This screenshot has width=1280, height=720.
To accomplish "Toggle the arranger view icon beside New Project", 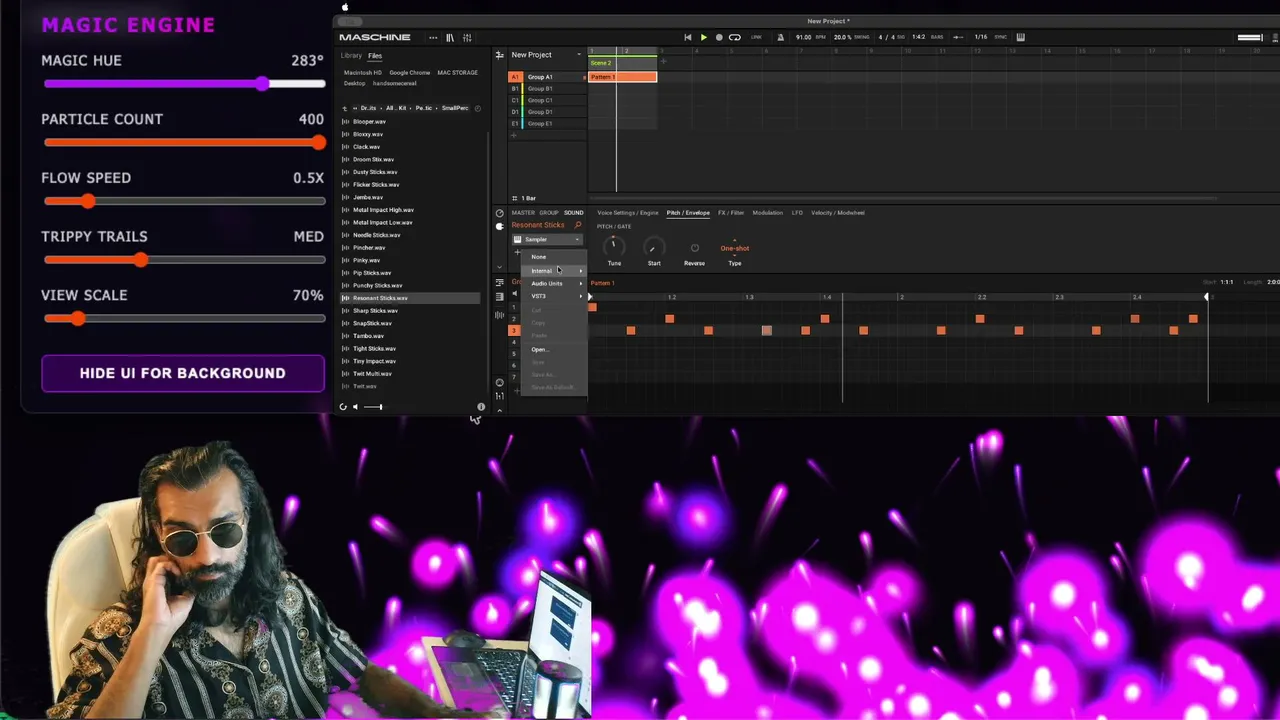I will (x=499, y=55).
